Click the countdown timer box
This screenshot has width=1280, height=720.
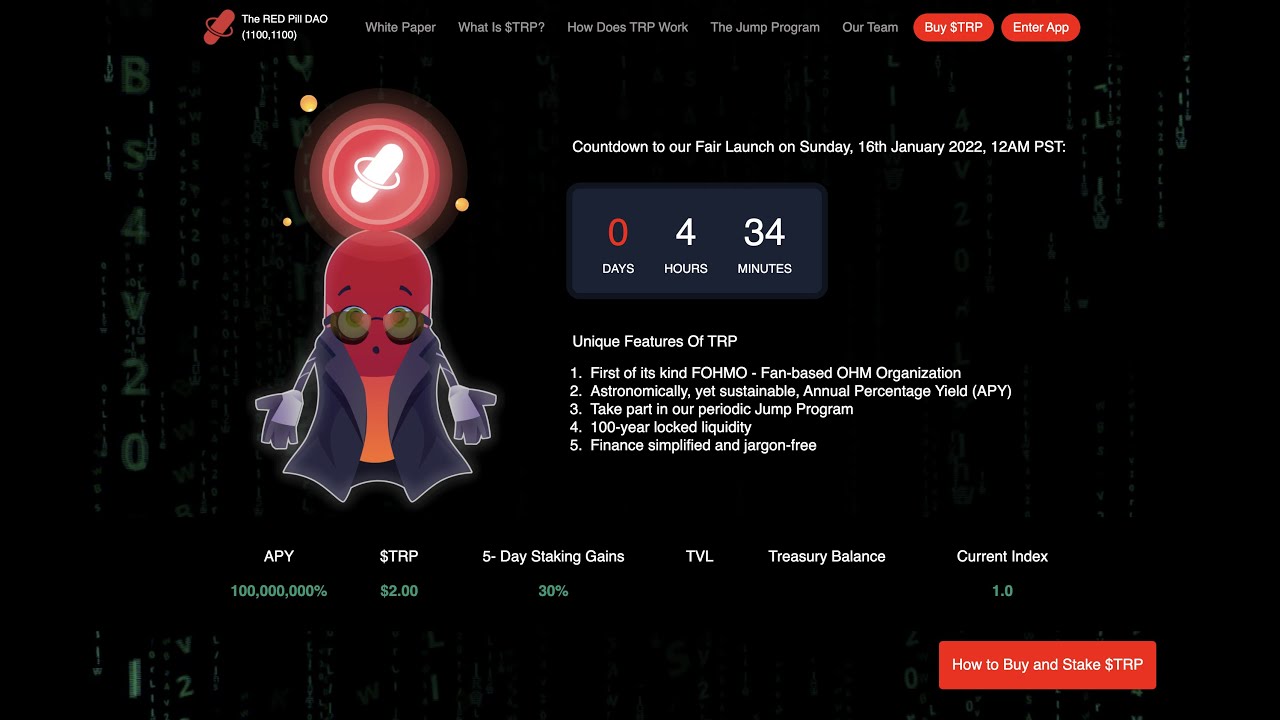tap(697, 241)
